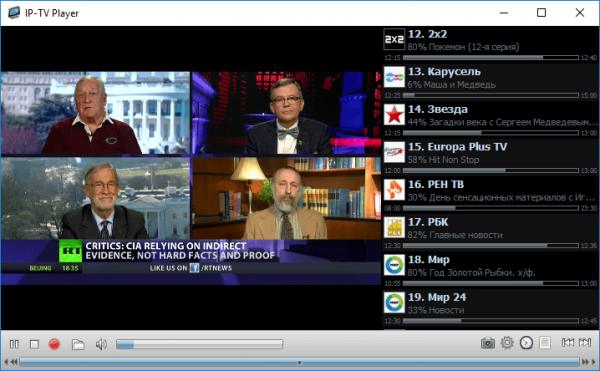The width and height of the screenshot is (600, 371).
Task: Stop the stream with the stop button
Action: [34, 344]
